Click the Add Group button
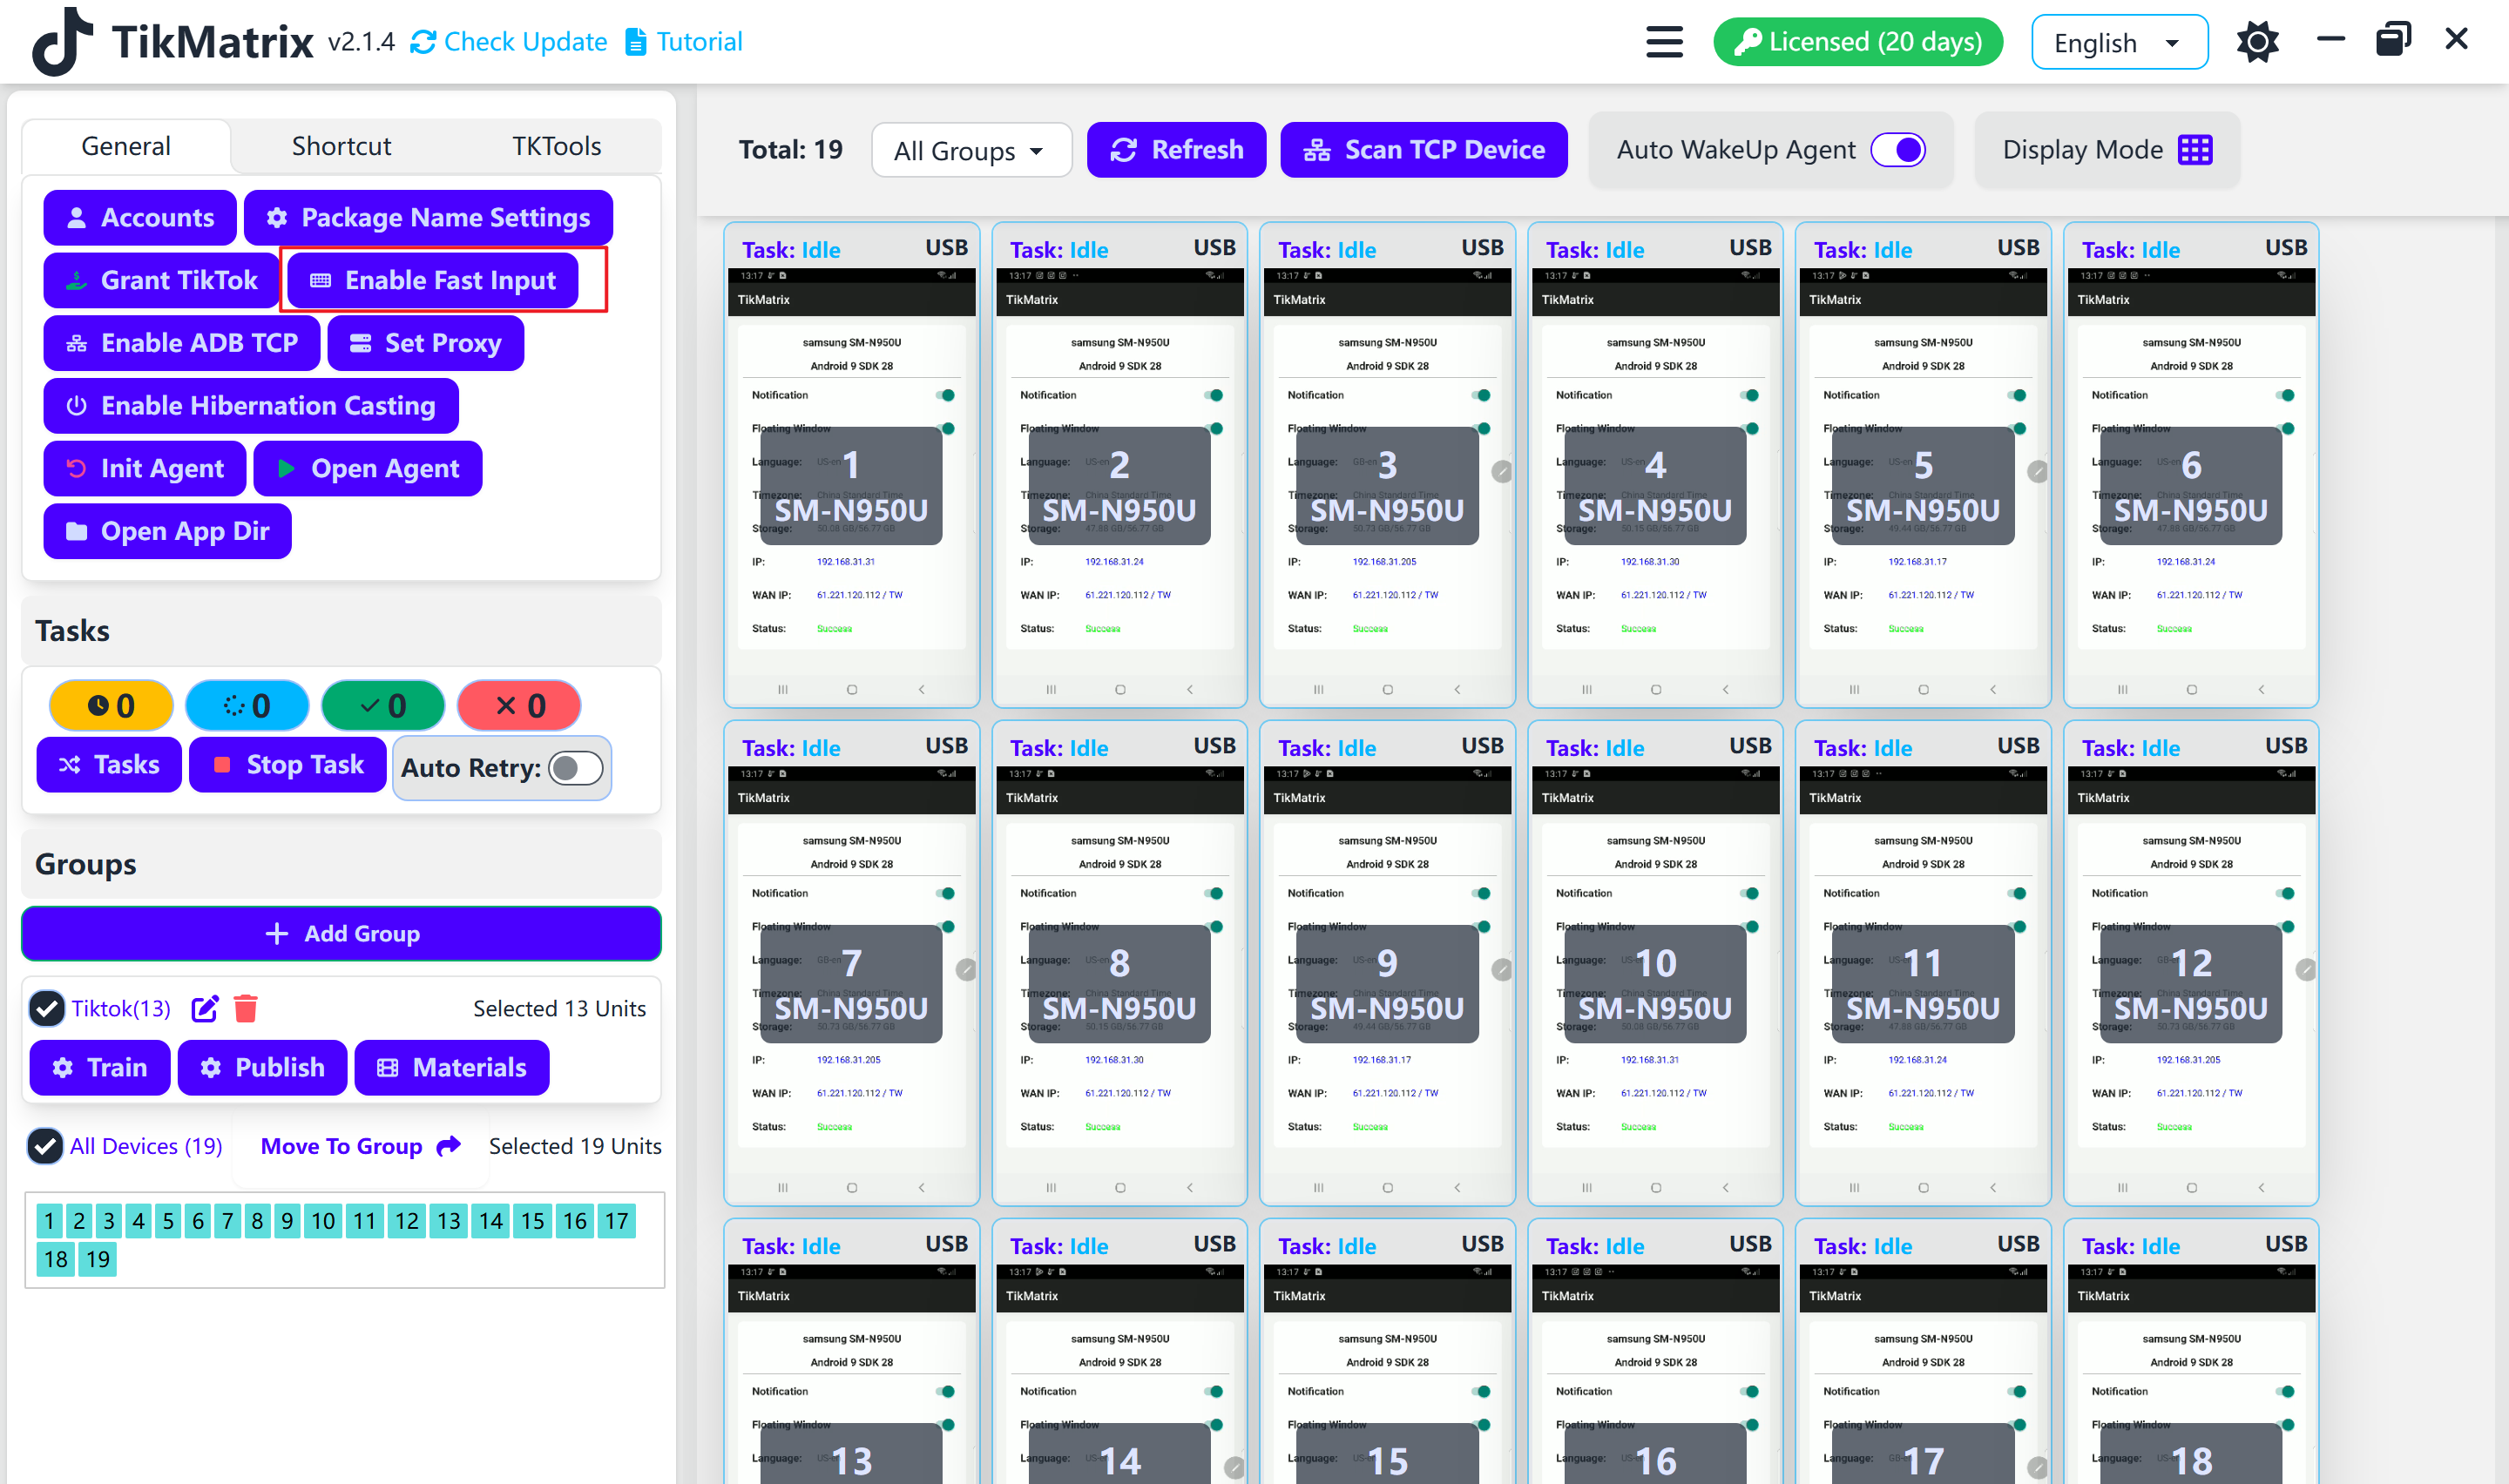The width and height of the screenshot is (2509, 1484). (341, 934)
